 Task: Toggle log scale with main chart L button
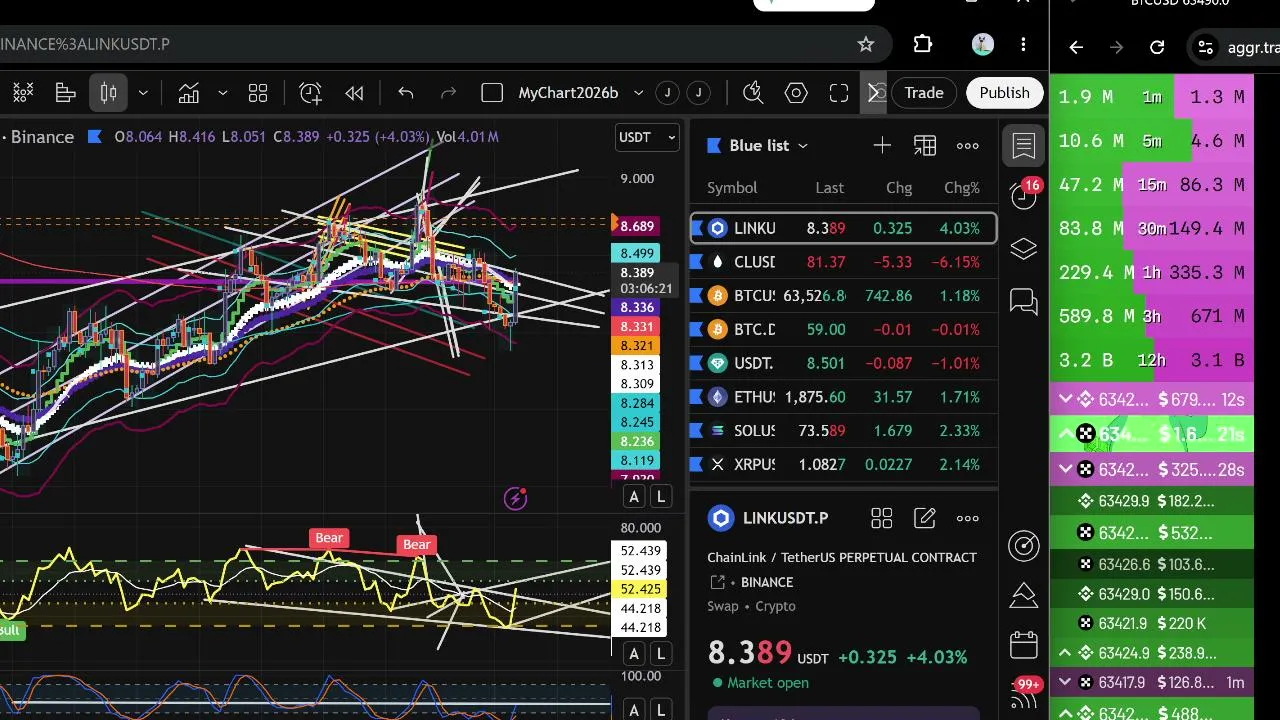tap(661, 497)
